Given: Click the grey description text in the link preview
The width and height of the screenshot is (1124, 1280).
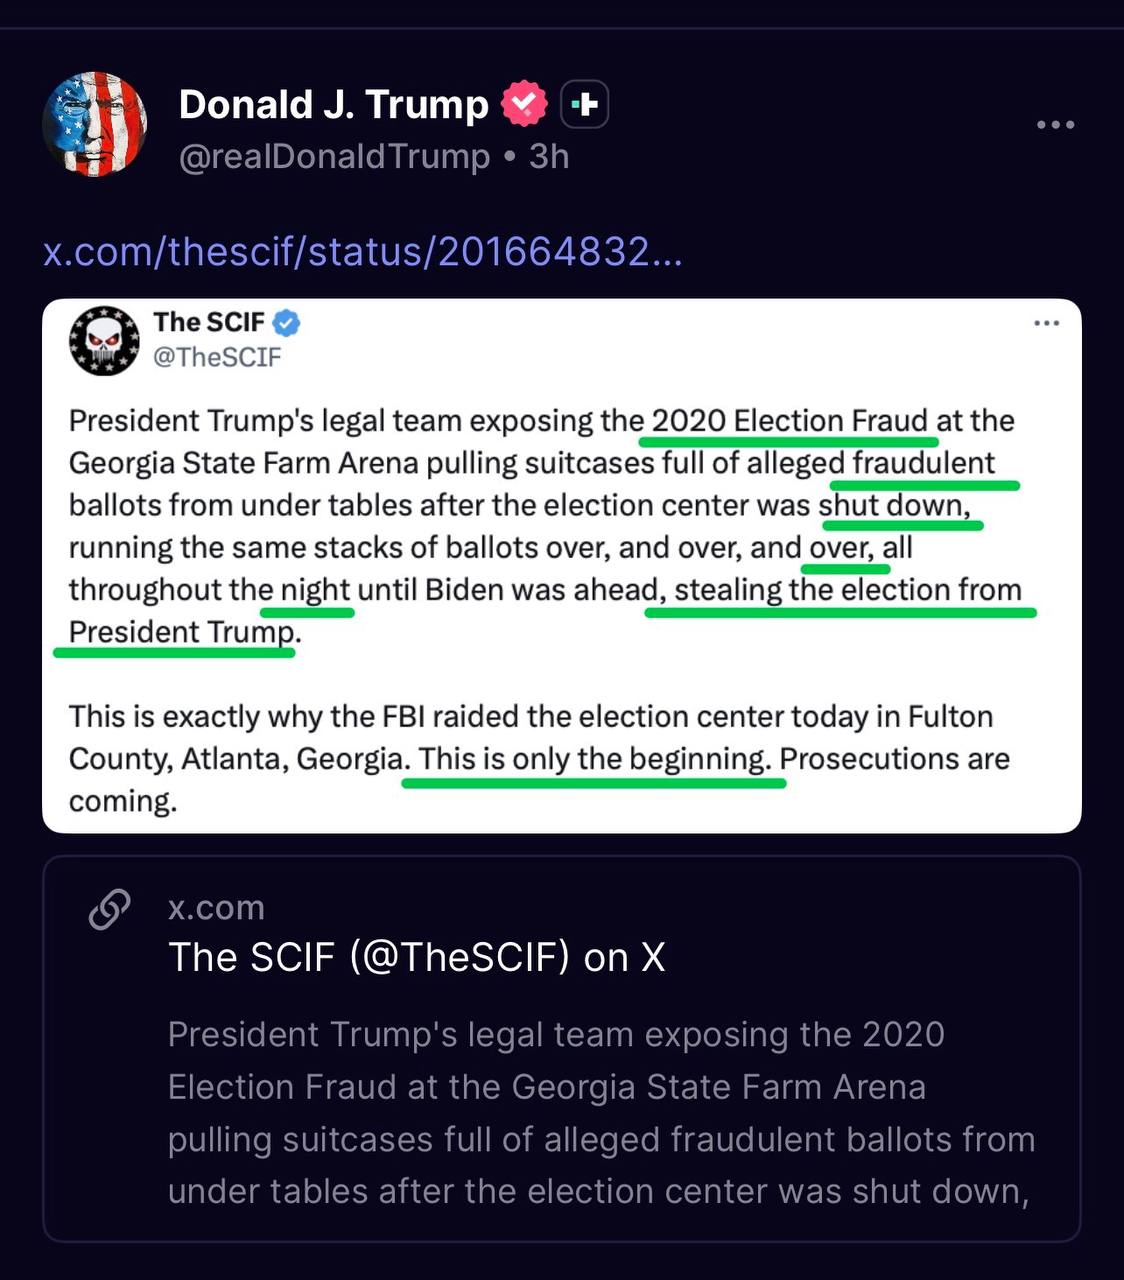Looking at the screenshot, I should coord(600,1112).
